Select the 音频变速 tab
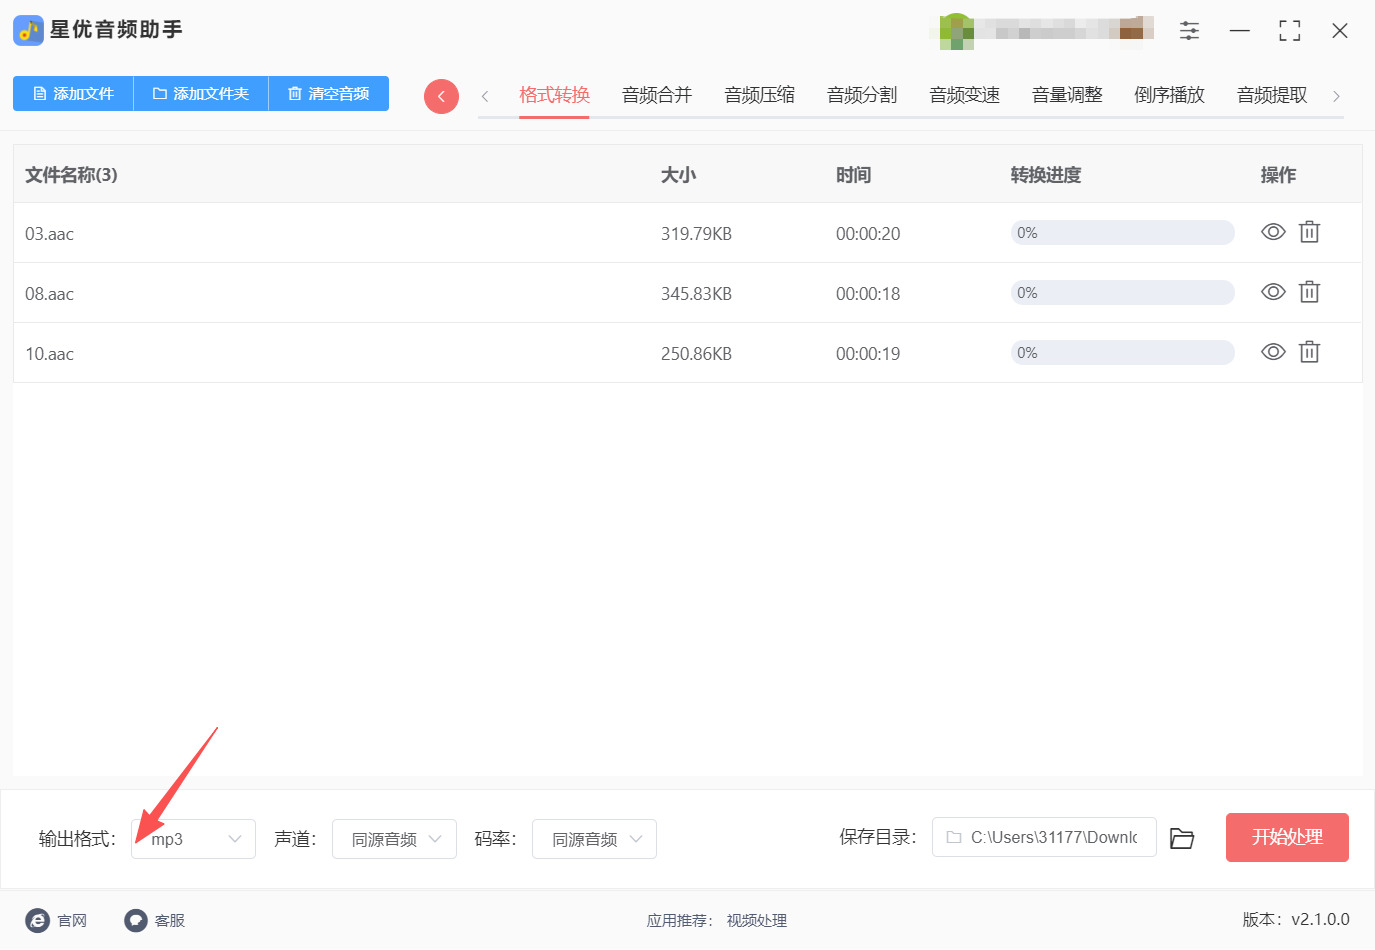Screen dimensions: 1375x950 965,95
